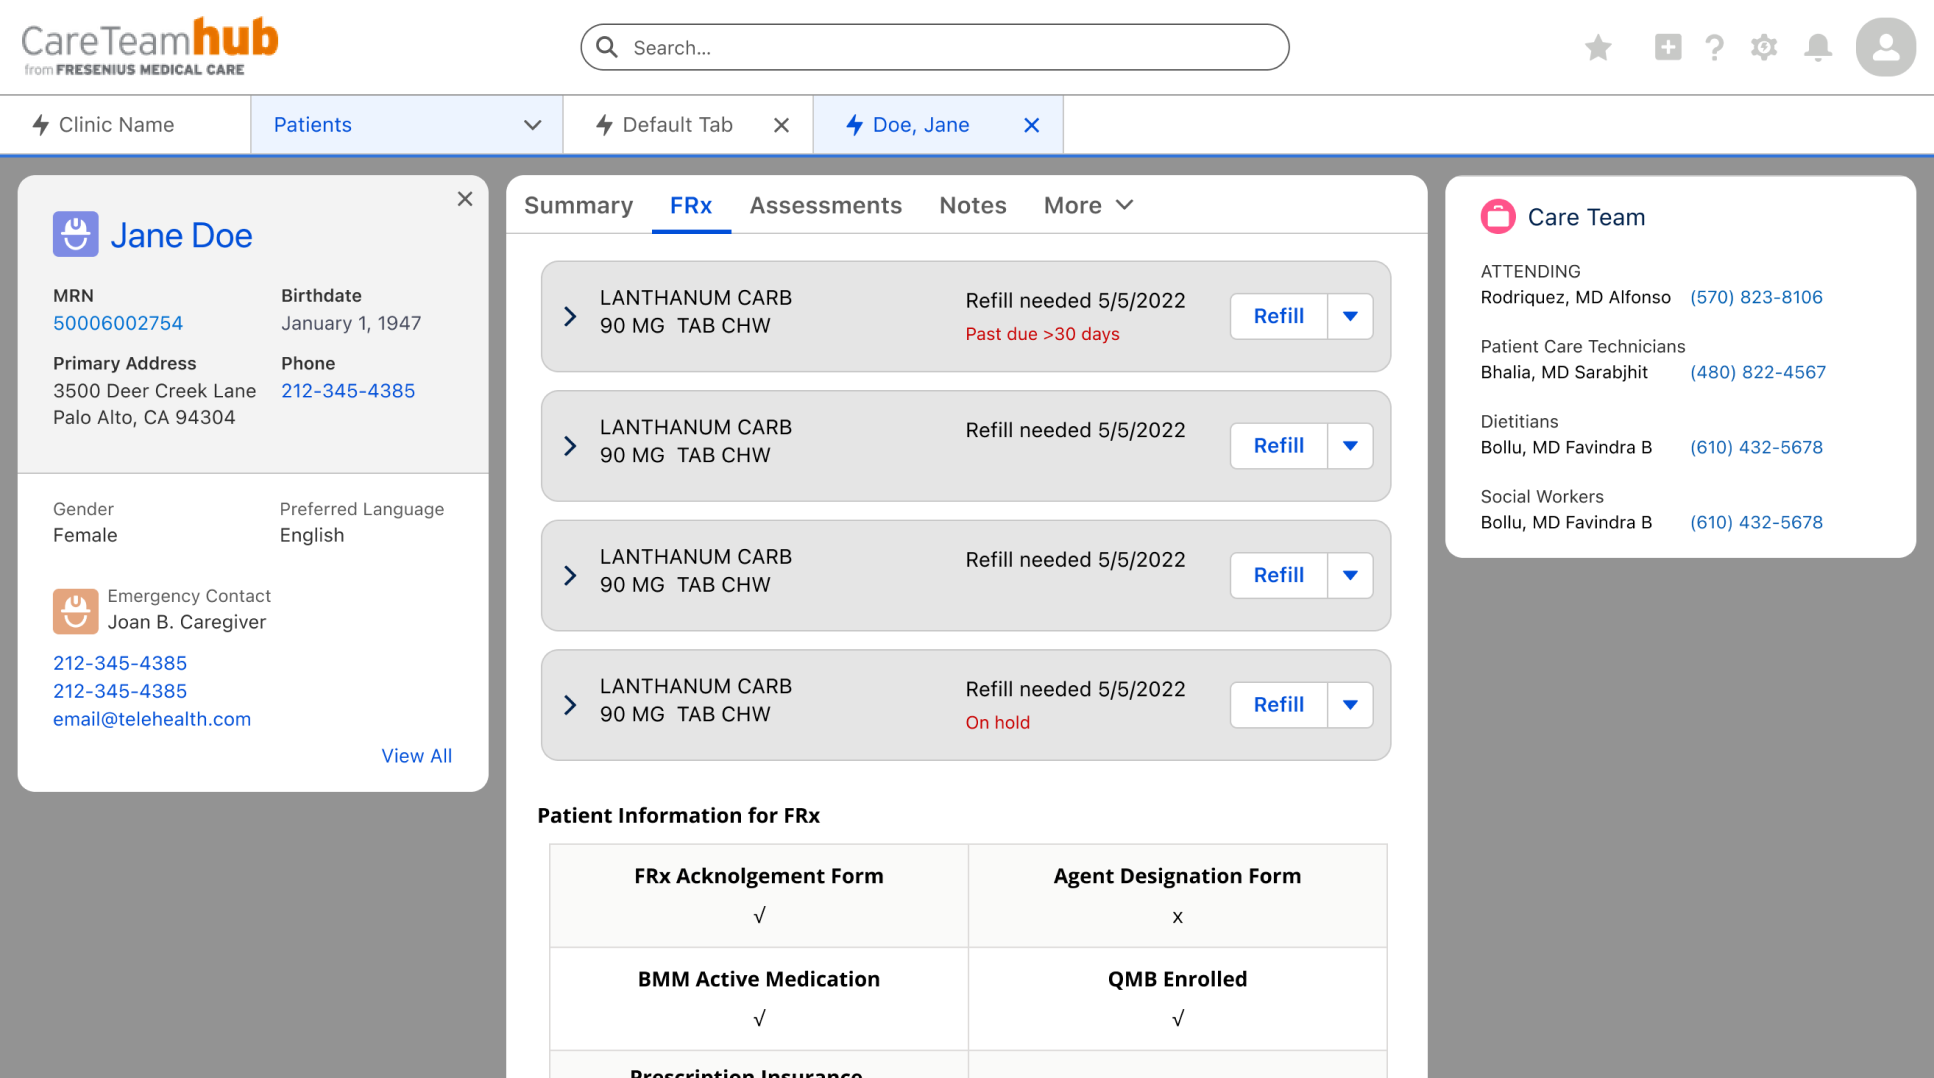This screenshot has width=1934, height=1078.
Task: Open the Patients dropdown in navigation
Action: (532, 125)
